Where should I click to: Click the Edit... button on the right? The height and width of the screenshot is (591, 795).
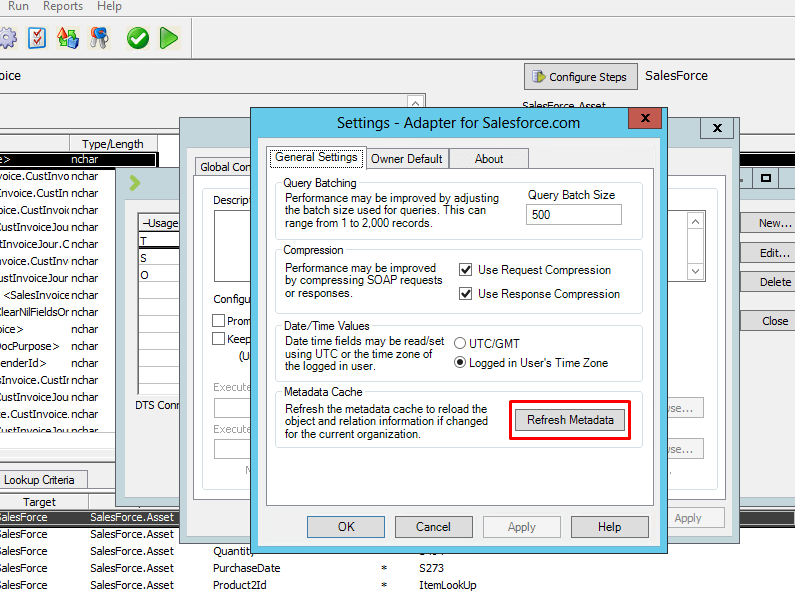768,253
